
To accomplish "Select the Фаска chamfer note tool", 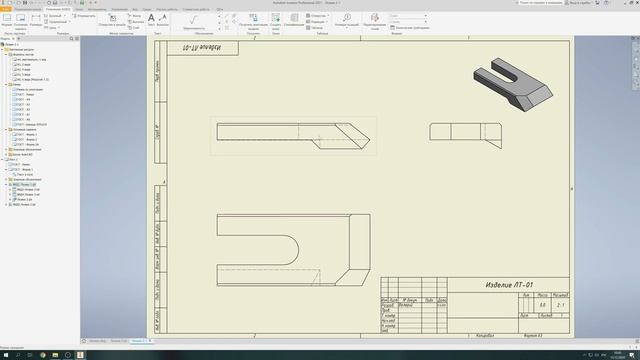I will [x=135, y=16].
